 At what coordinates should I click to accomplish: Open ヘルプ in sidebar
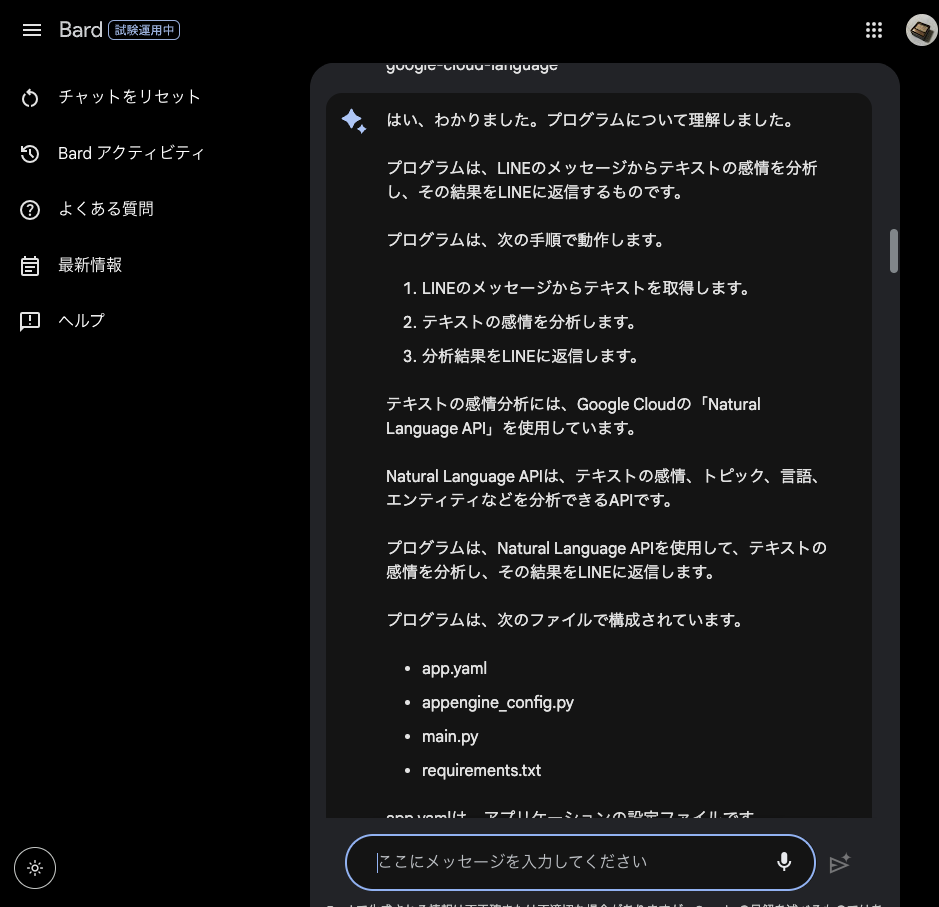(x=81, y=320)
